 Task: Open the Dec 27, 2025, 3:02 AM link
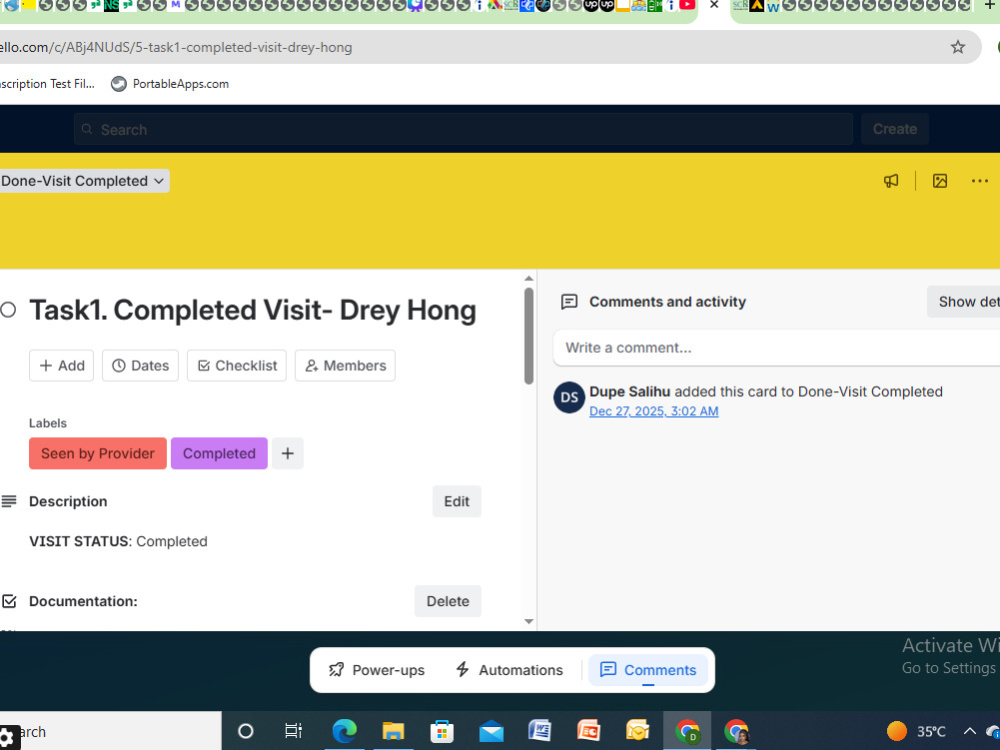(654, 411)
